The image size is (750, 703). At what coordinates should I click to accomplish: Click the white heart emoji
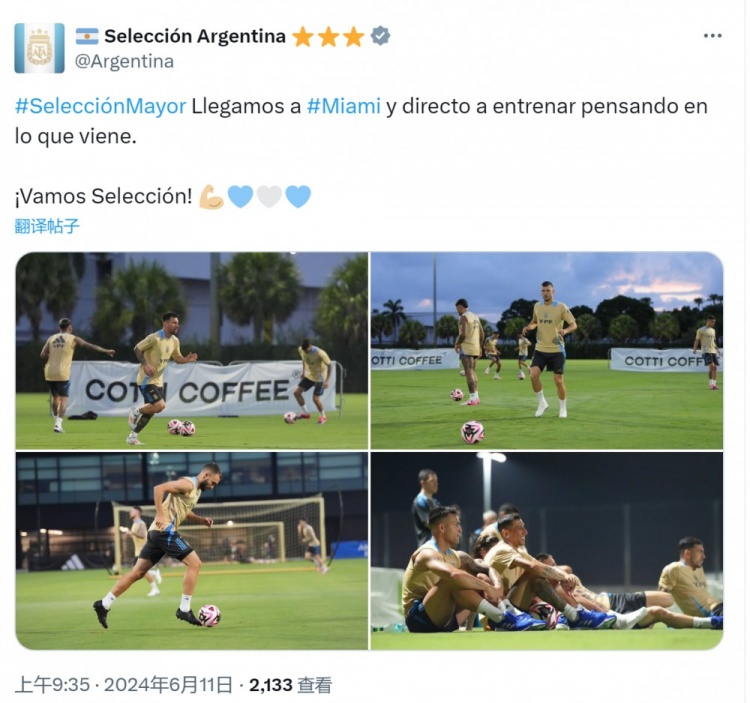click(x=269, y=197)
